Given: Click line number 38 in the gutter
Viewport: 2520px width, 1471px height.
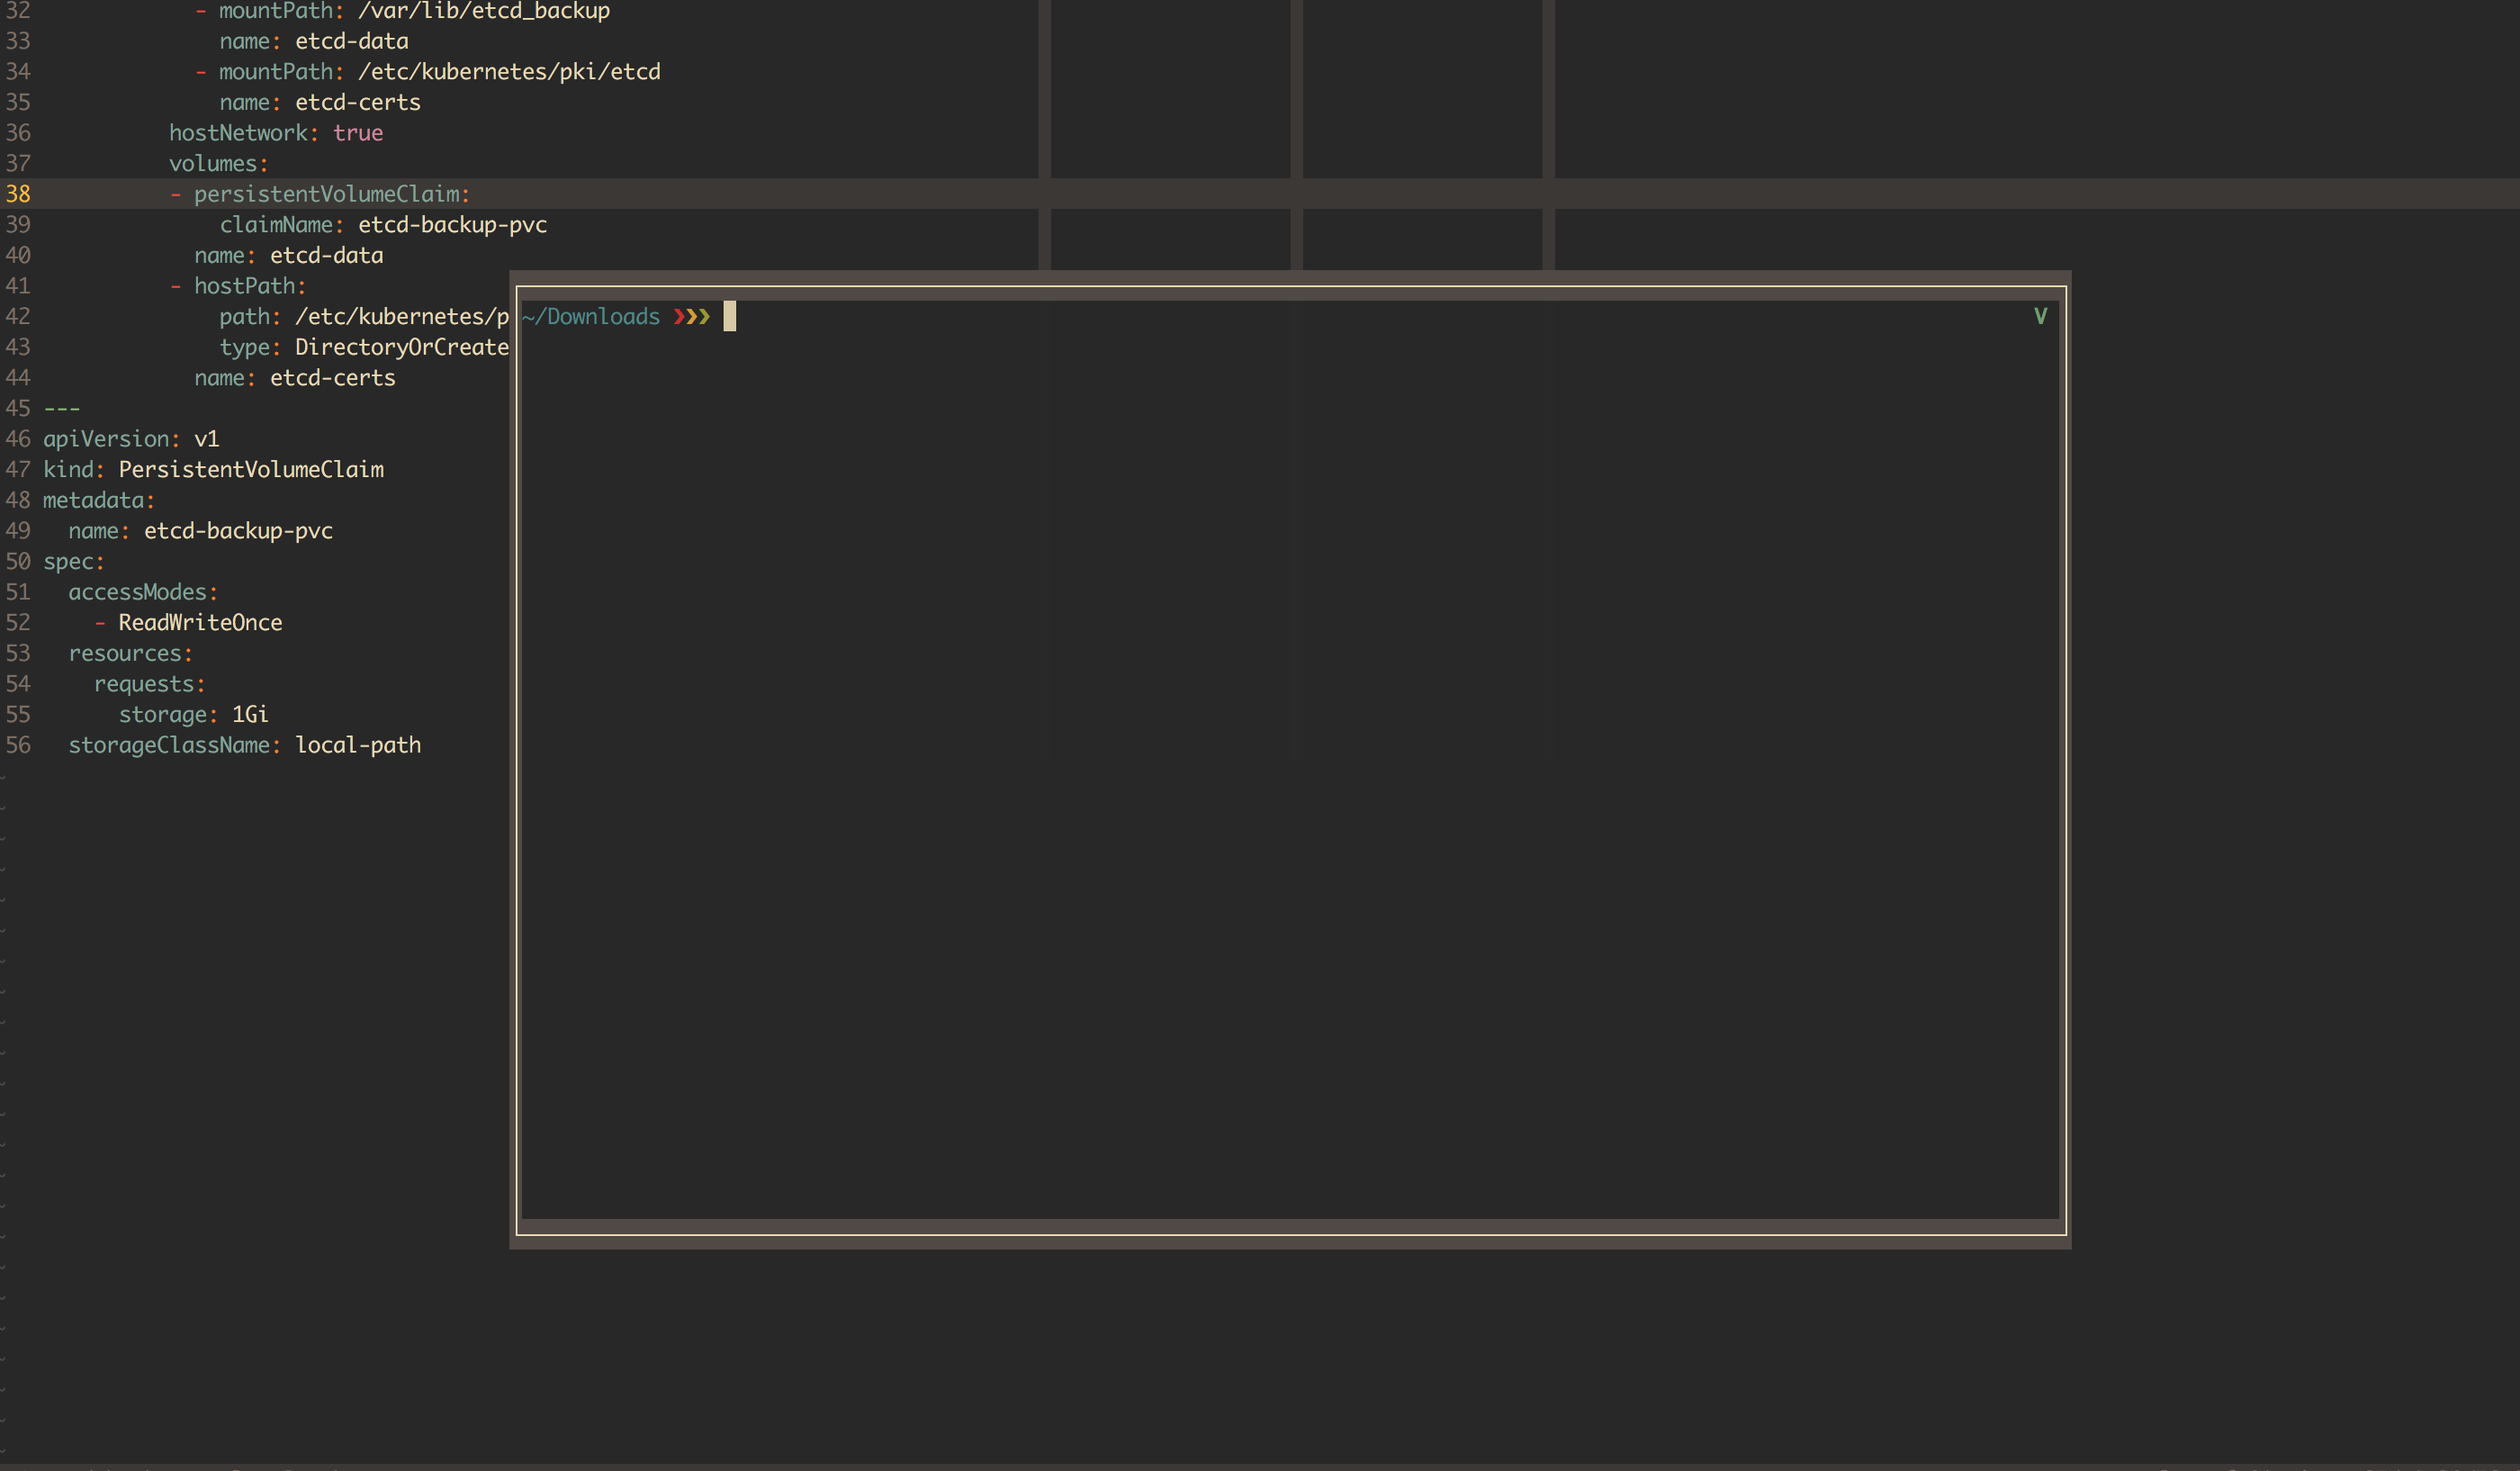Looking at the screenshot, I should pos(18,194).
